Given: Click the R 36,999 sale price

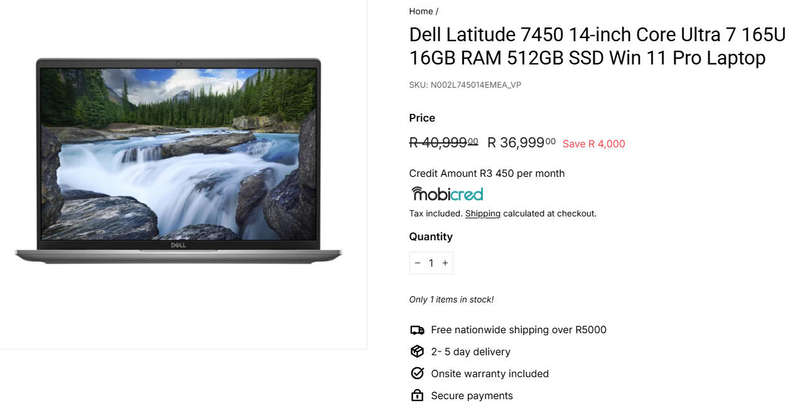Looking at the screenshot, I should pos(521,142).
